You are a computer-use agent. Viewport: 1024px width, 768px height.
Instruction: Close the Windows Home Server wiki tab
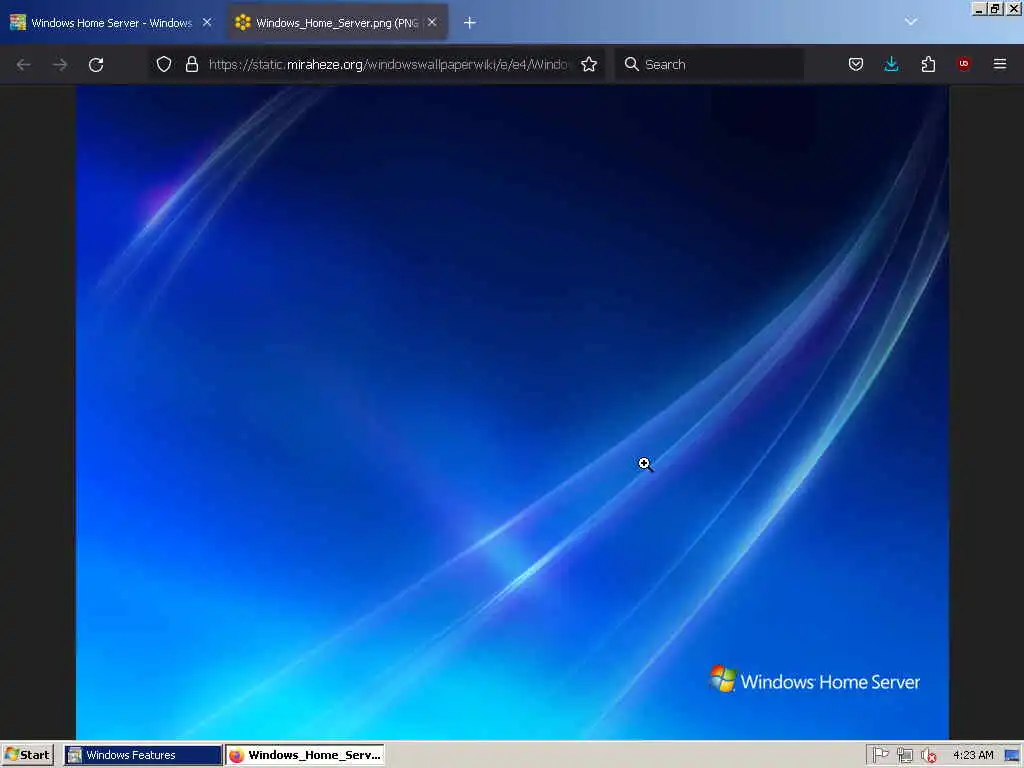(207, 22)
